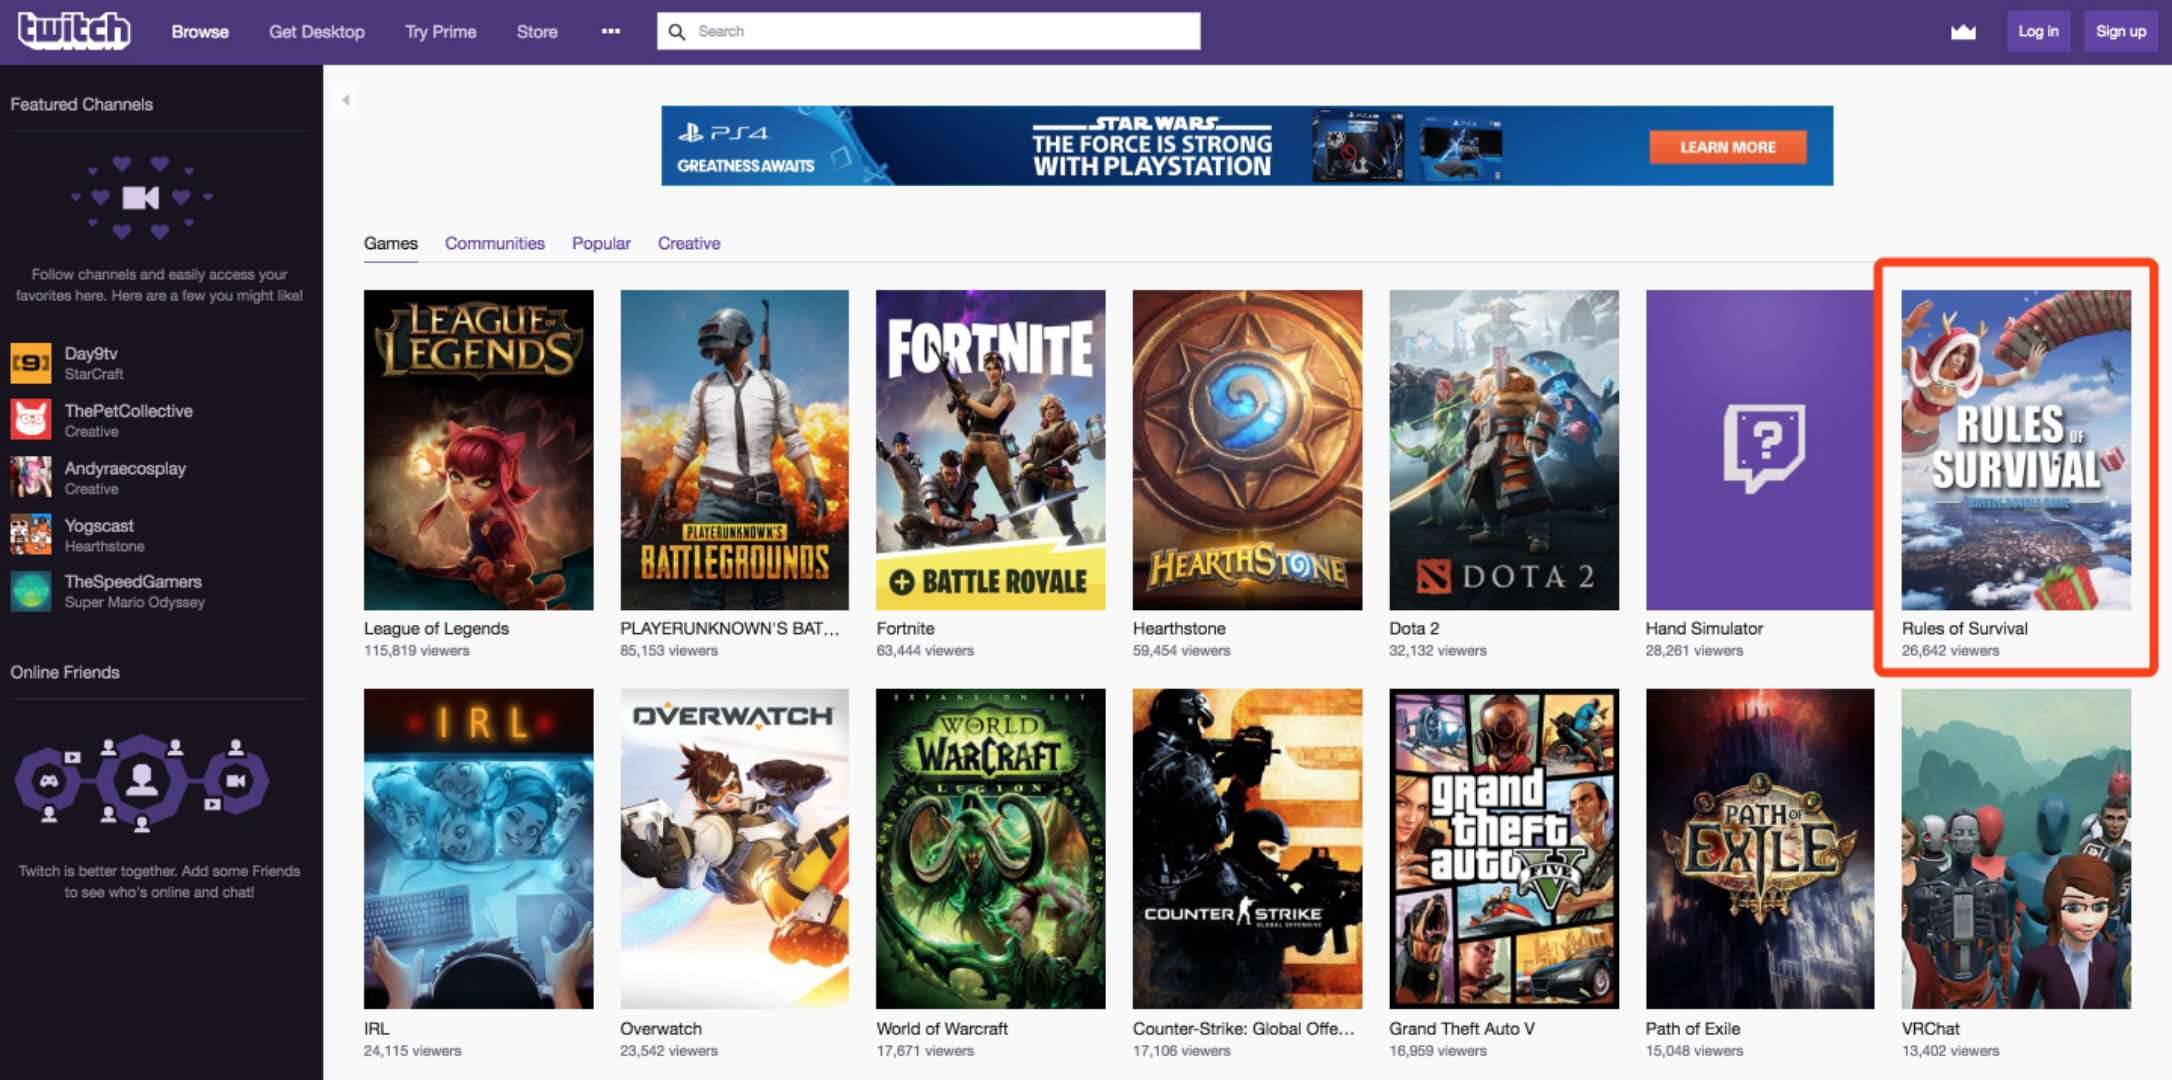Click the Twitch logo
The height and width of the screenshot is (1080, 2172).
[x=74, y=31]
